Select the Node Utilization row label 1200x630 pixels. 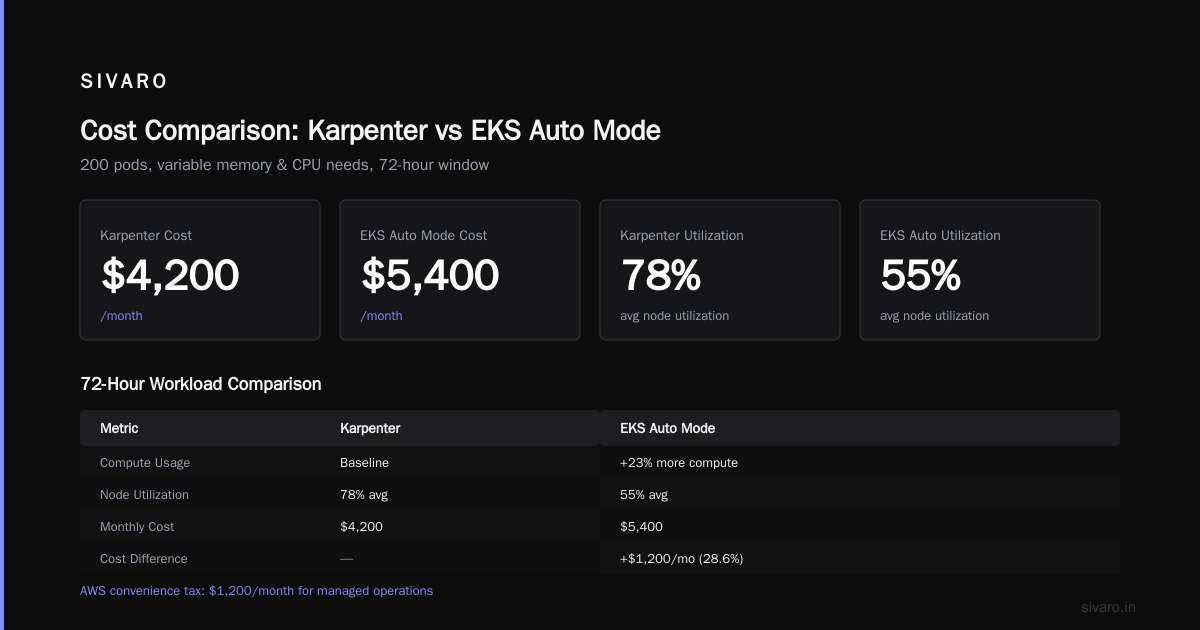pyautogui.click(x=144, y=495)
